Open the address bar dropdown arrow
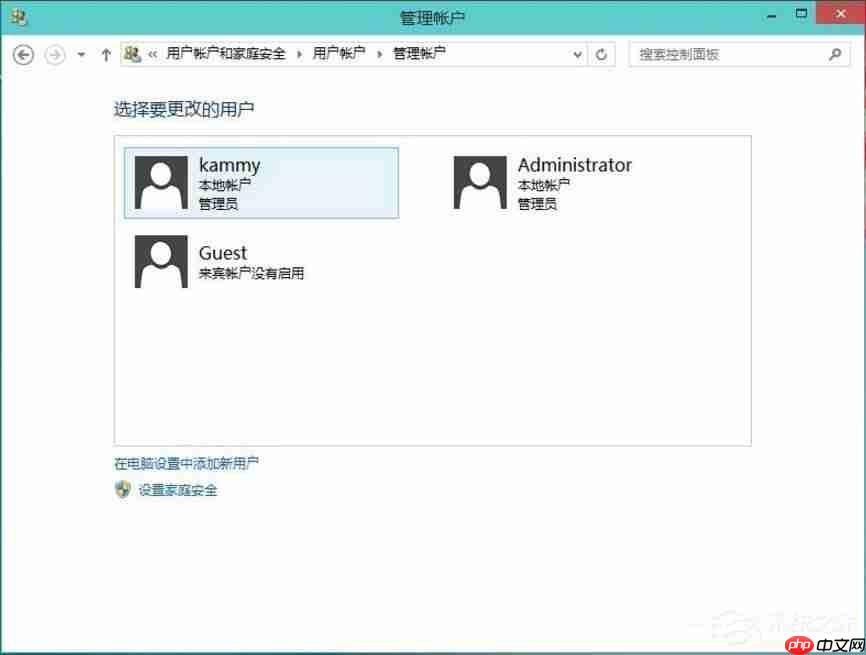866x655 pixels. tap(577, 55)
